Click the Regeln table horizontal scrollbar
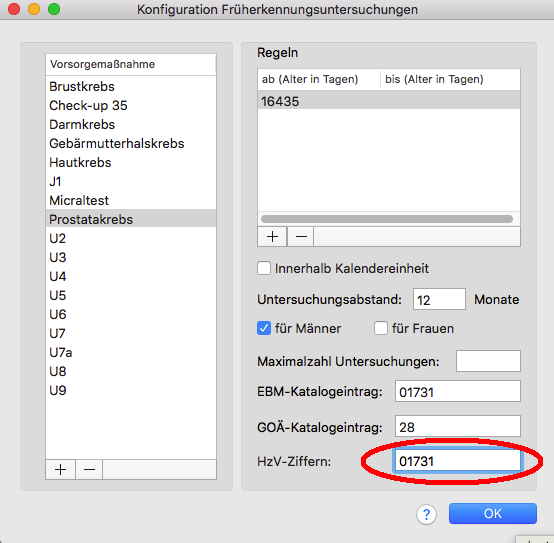This screenshot has height=543, width=554. (x=387, y=219)
